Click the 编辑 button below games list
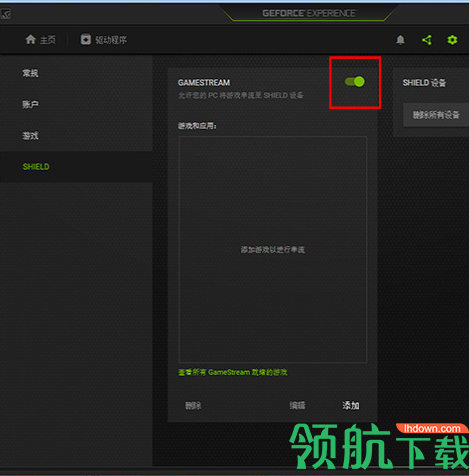The image size is (469, 476). point(297,406)
